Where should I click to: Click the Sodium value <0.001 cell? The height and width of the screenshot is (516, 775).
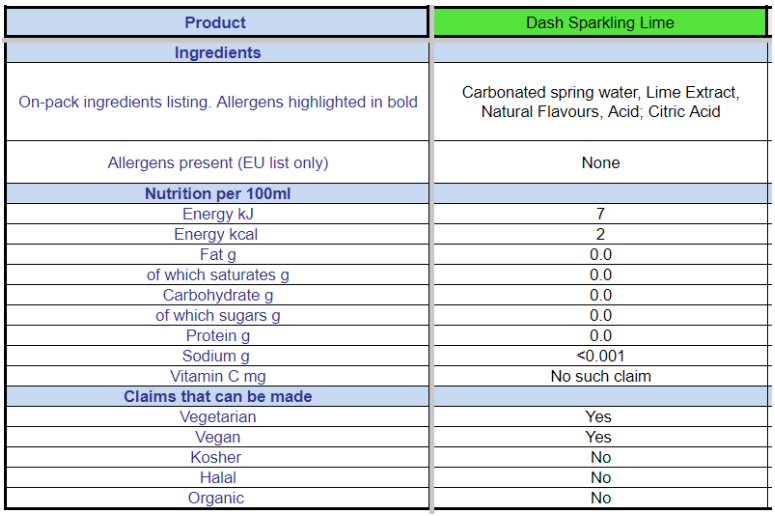click(601, 356)
